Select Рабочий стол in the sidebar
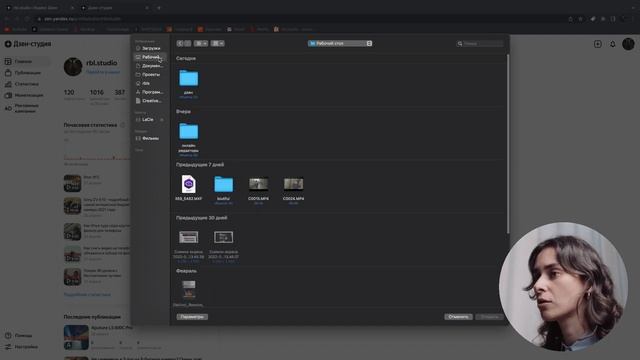 [x=150, y=57]
